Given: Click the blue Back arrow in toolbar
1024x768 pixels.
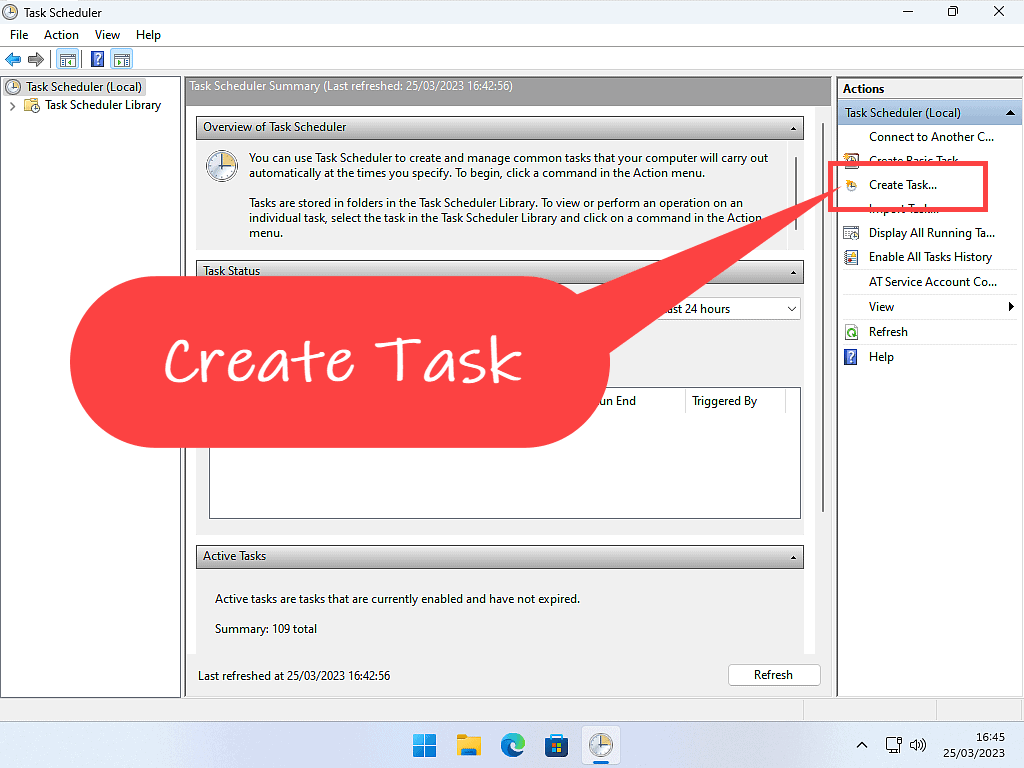Looking at the screenshot, I should click(13, 59).
